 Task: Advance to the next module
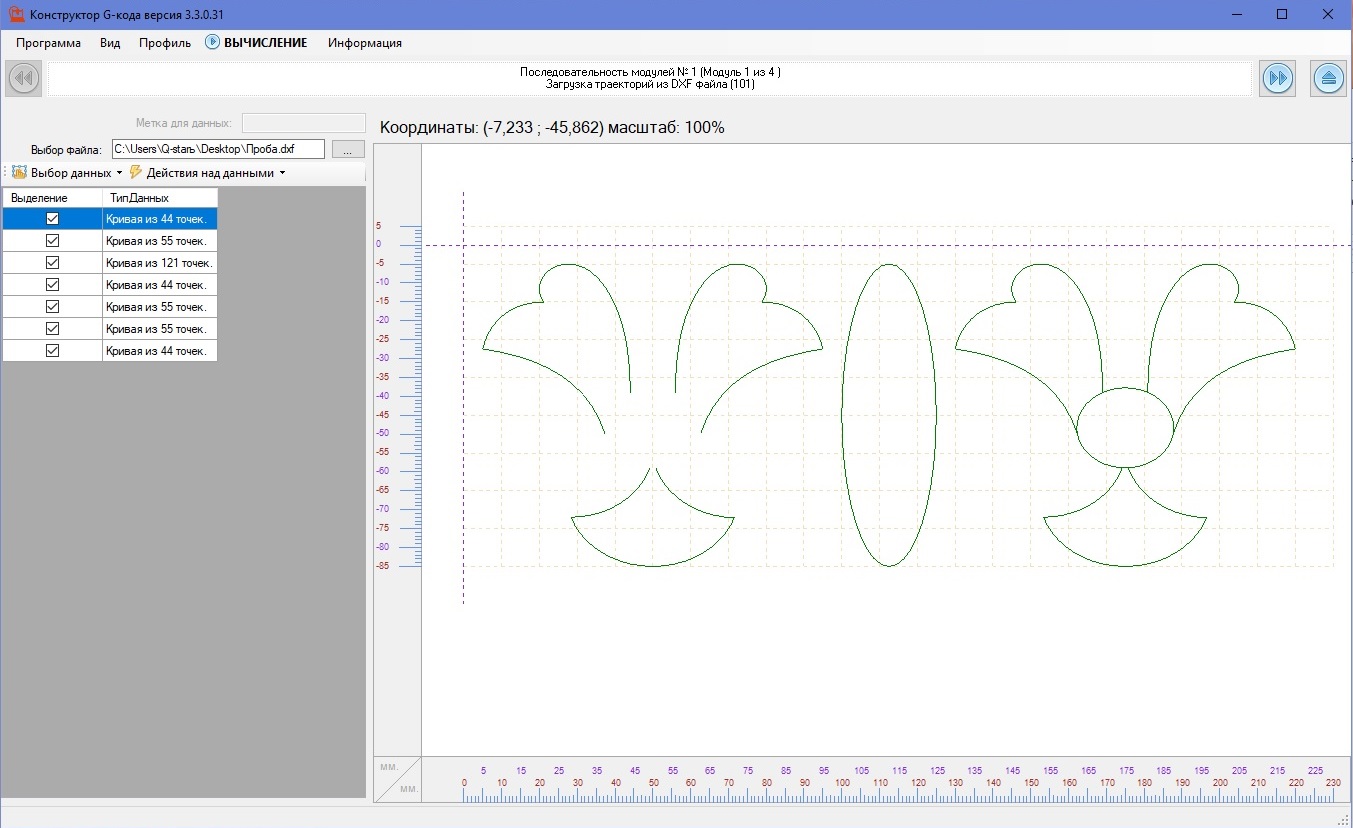coord(1278,78)
